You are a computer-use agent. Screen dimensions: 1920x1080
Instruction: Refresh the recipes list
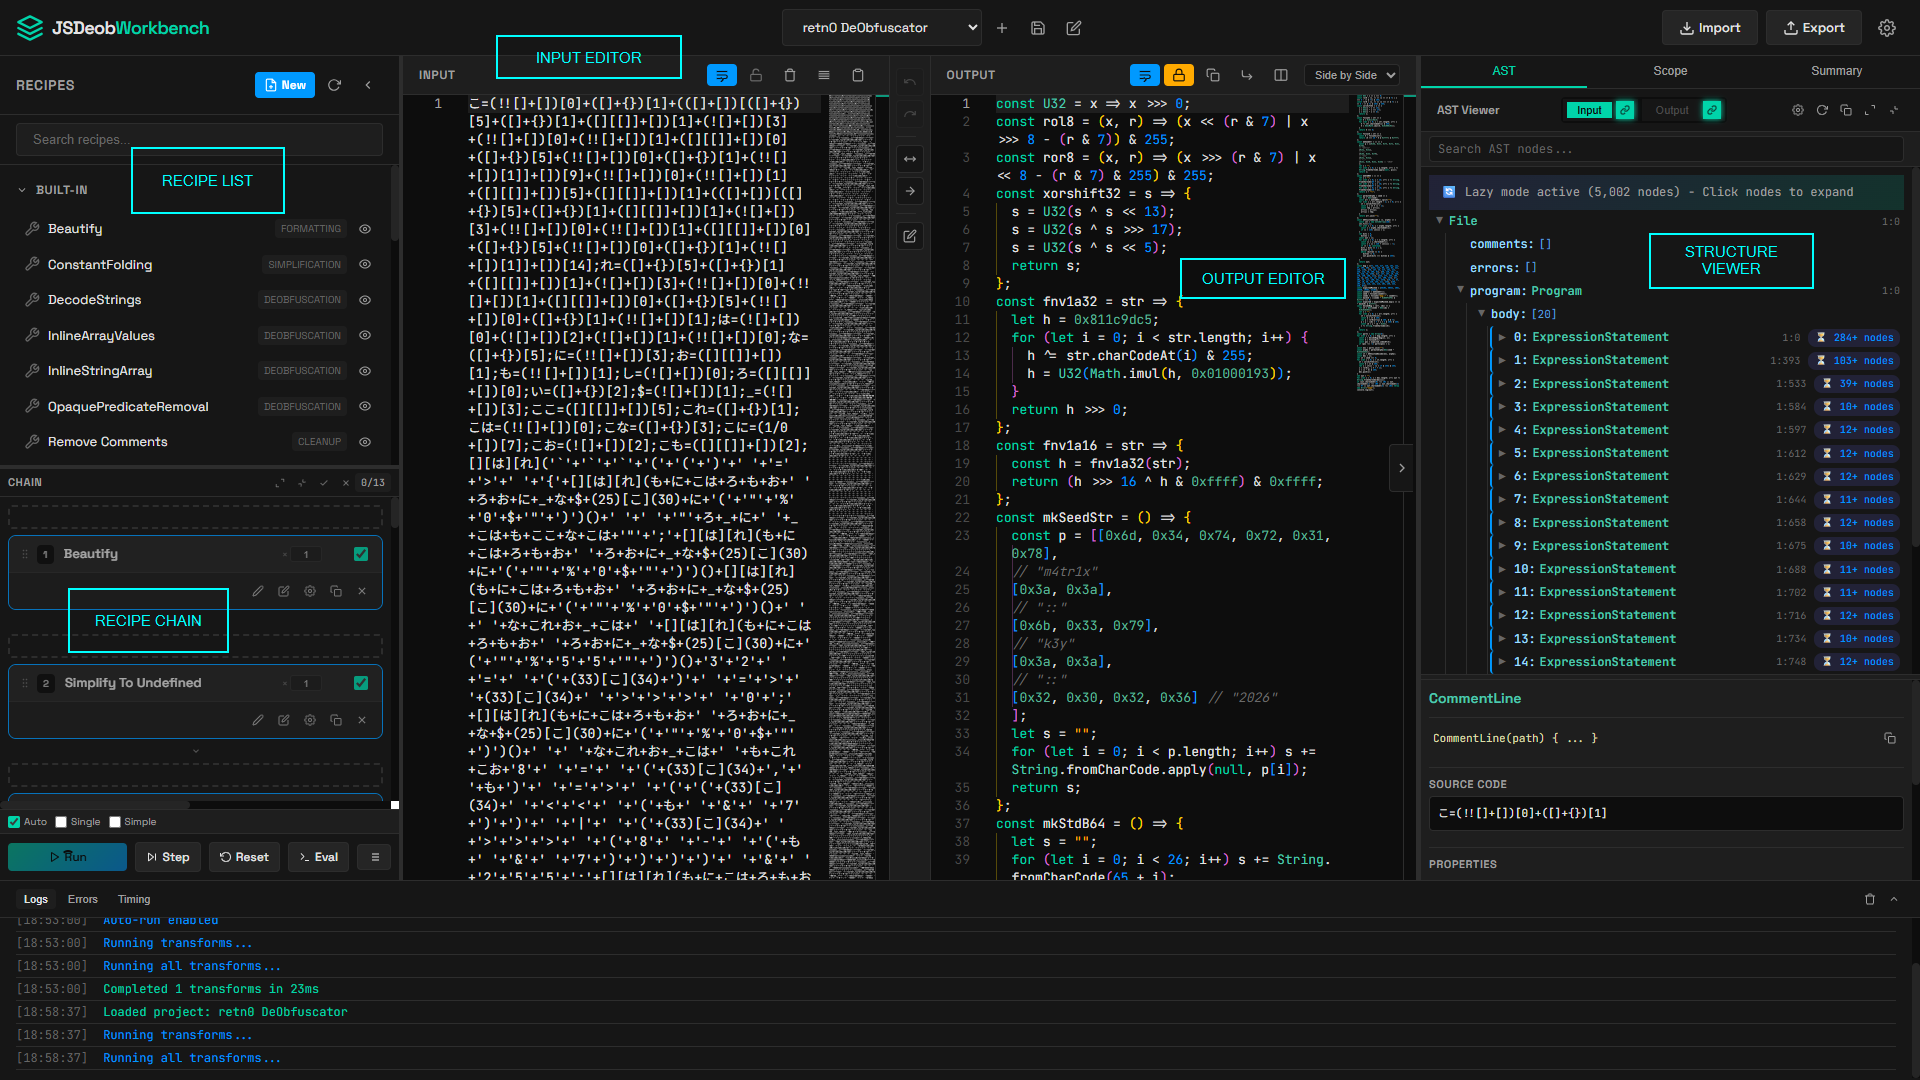335,85
